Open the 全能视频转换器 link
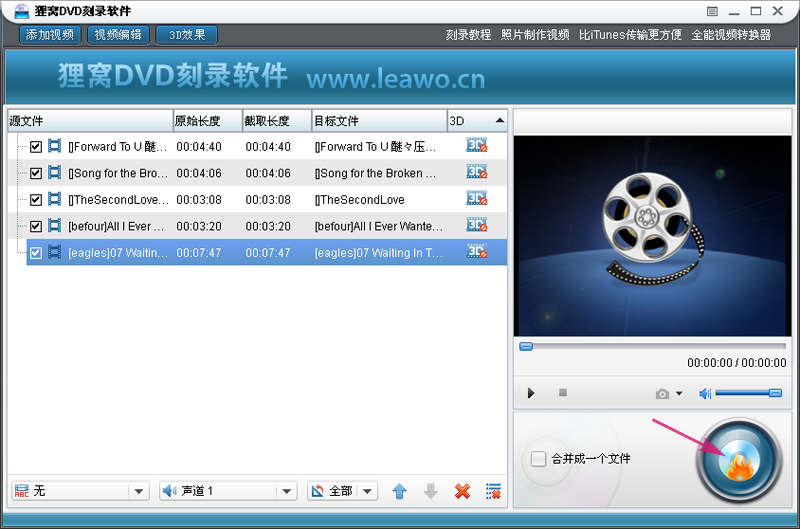The height and width of the screenshot is (529, 800). click(731, 35)
